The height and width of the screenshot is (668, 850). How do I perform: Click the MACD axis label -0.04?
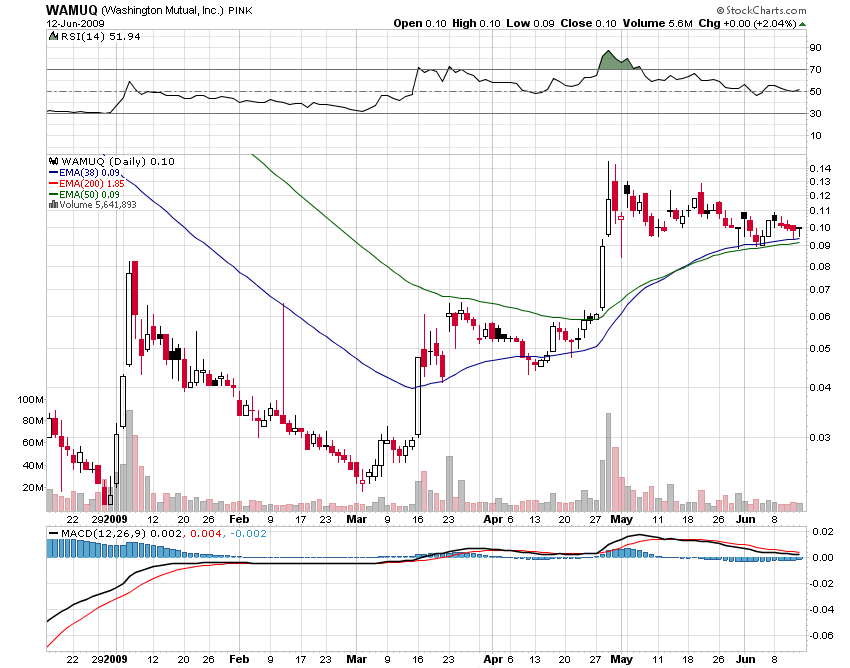[x=821, y=609]
